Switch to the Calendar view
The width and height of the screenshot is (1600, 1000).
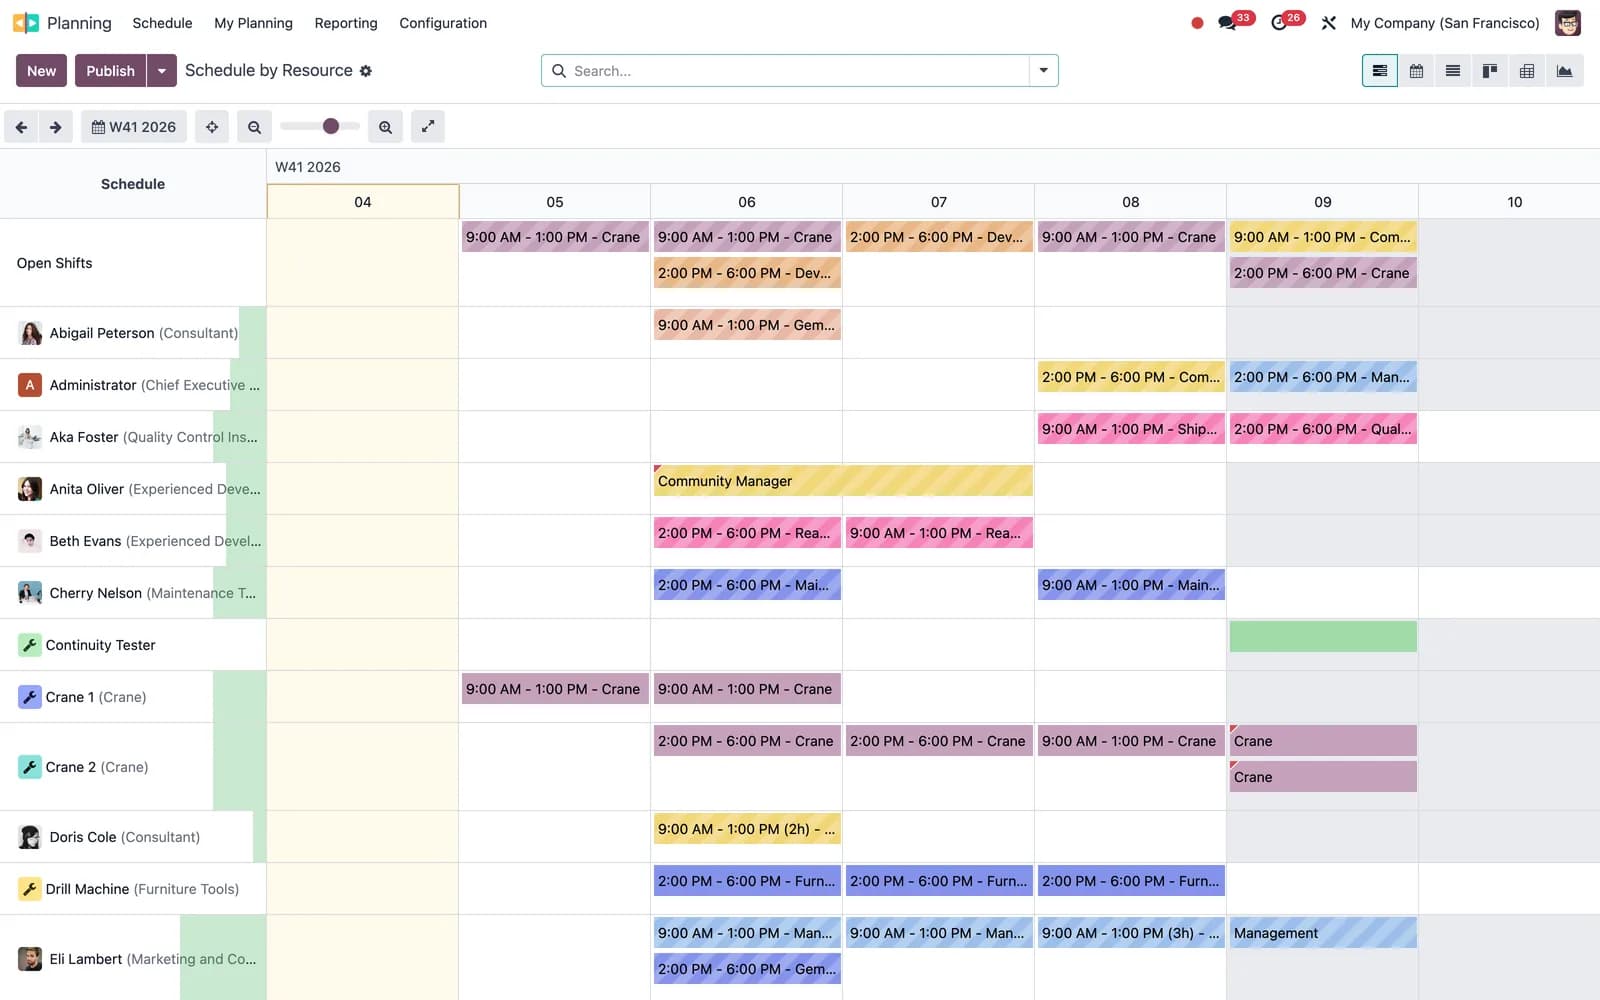coord(1416,71)
